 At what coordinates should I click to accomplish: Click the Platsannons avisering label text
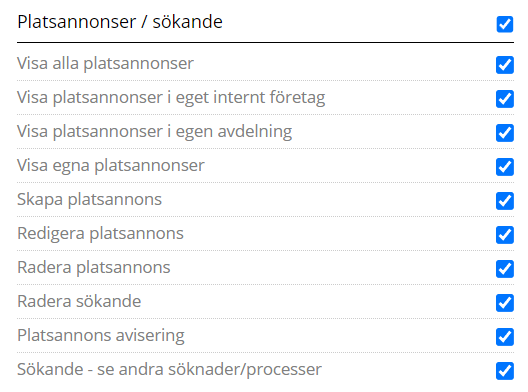pos(101,335)
